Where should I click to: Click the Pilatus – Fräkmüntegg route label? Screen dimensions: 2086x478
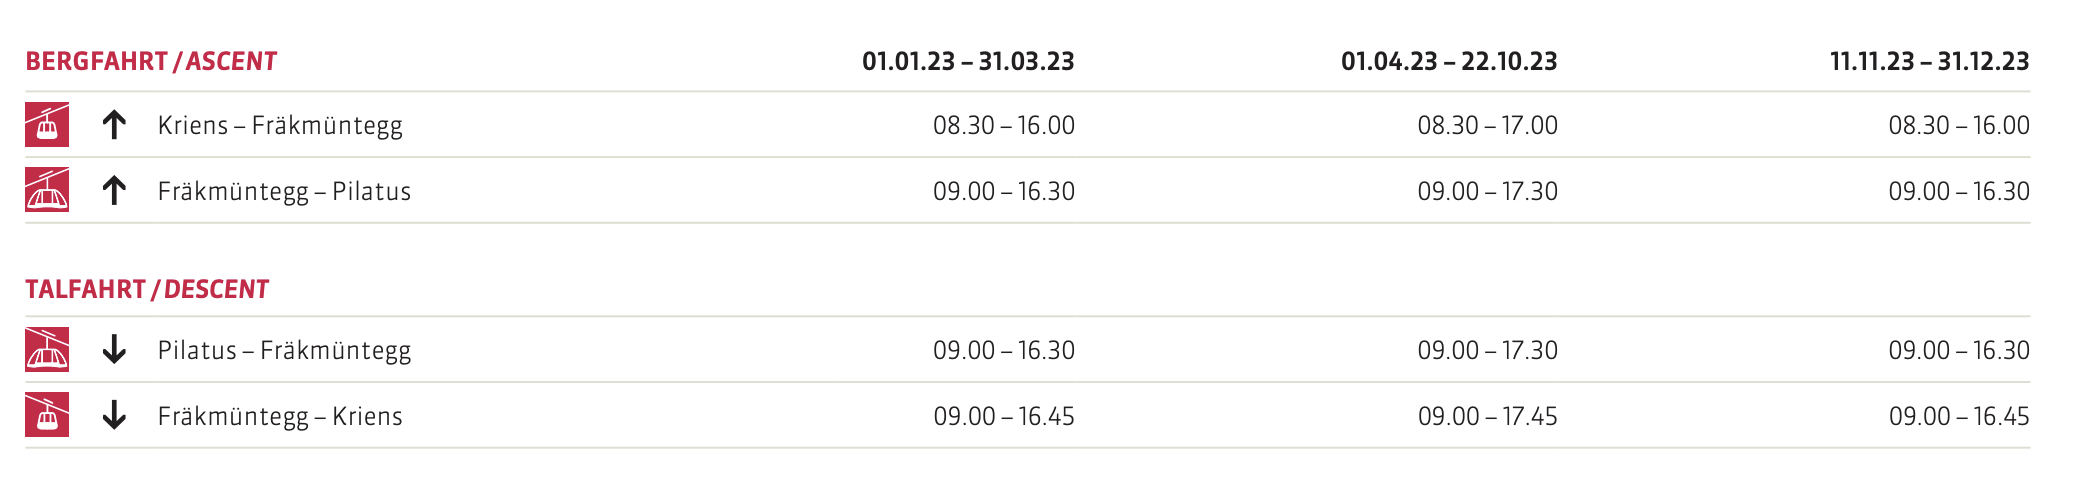(x=284, y=350)
